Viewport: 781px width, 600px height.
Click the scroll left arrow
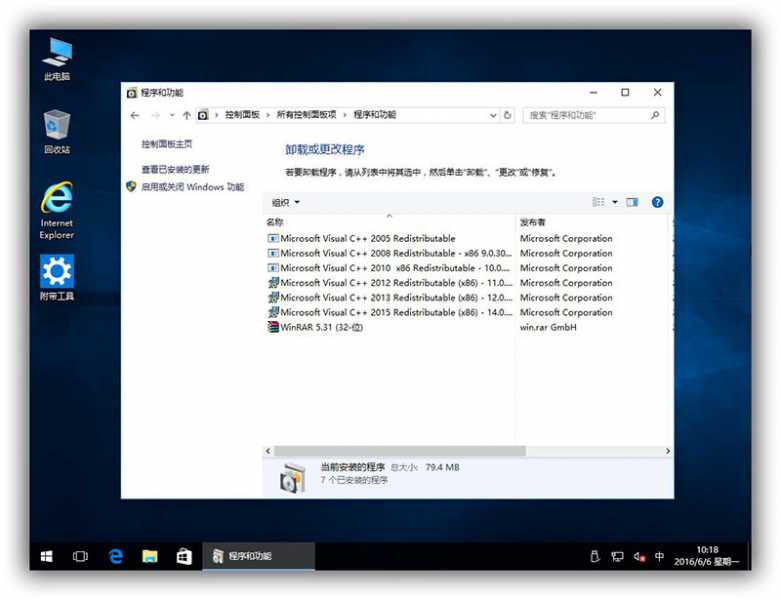pos(268,451)
